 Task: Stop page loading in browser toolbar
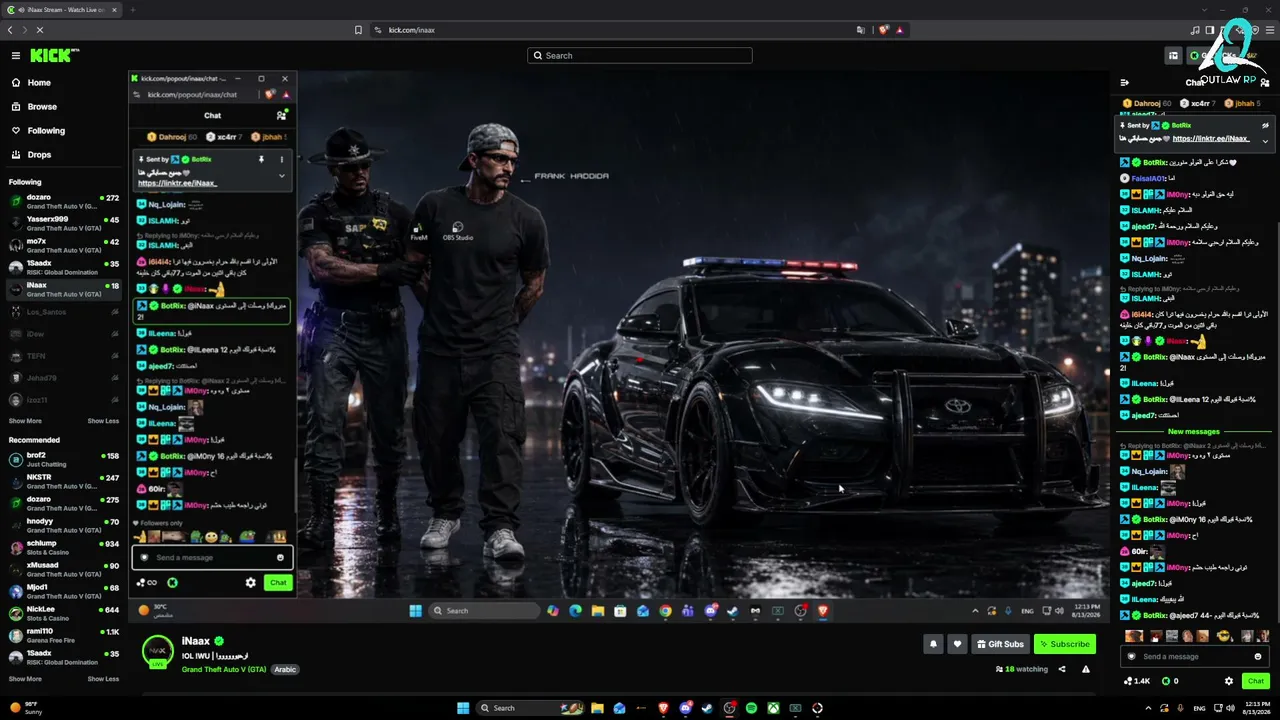click(x=40, y=30)
